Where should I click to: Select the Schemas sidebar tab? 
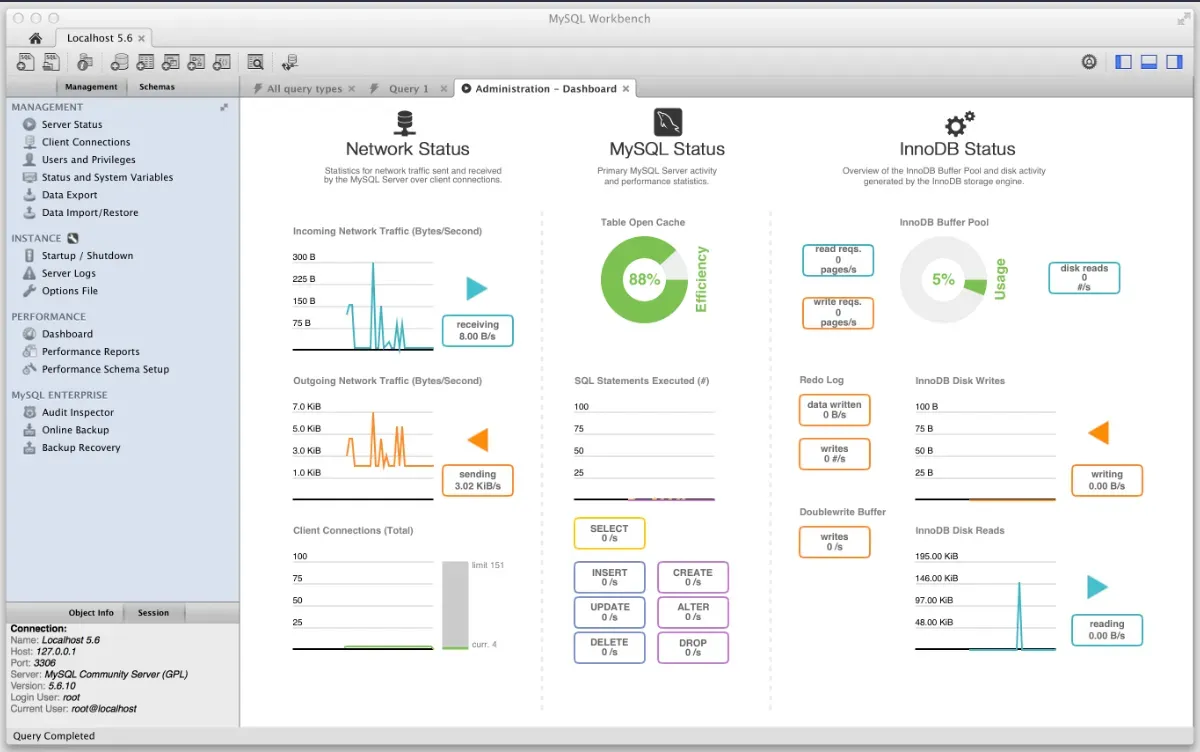point(157,87)
